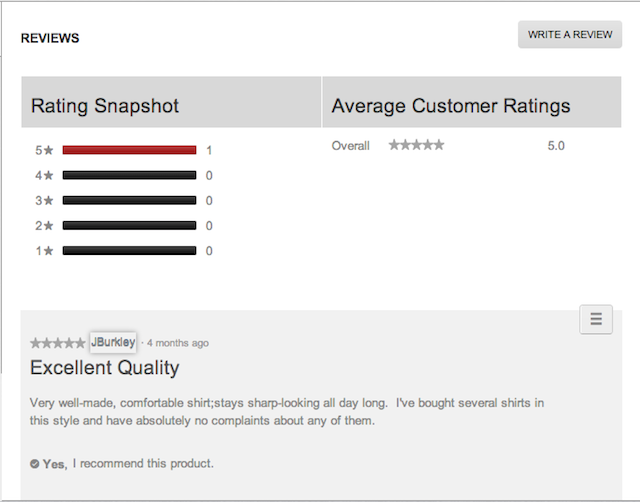Choose the 2-star rating bar
This screenshot has height=502, width=640.
pos(129,225)
